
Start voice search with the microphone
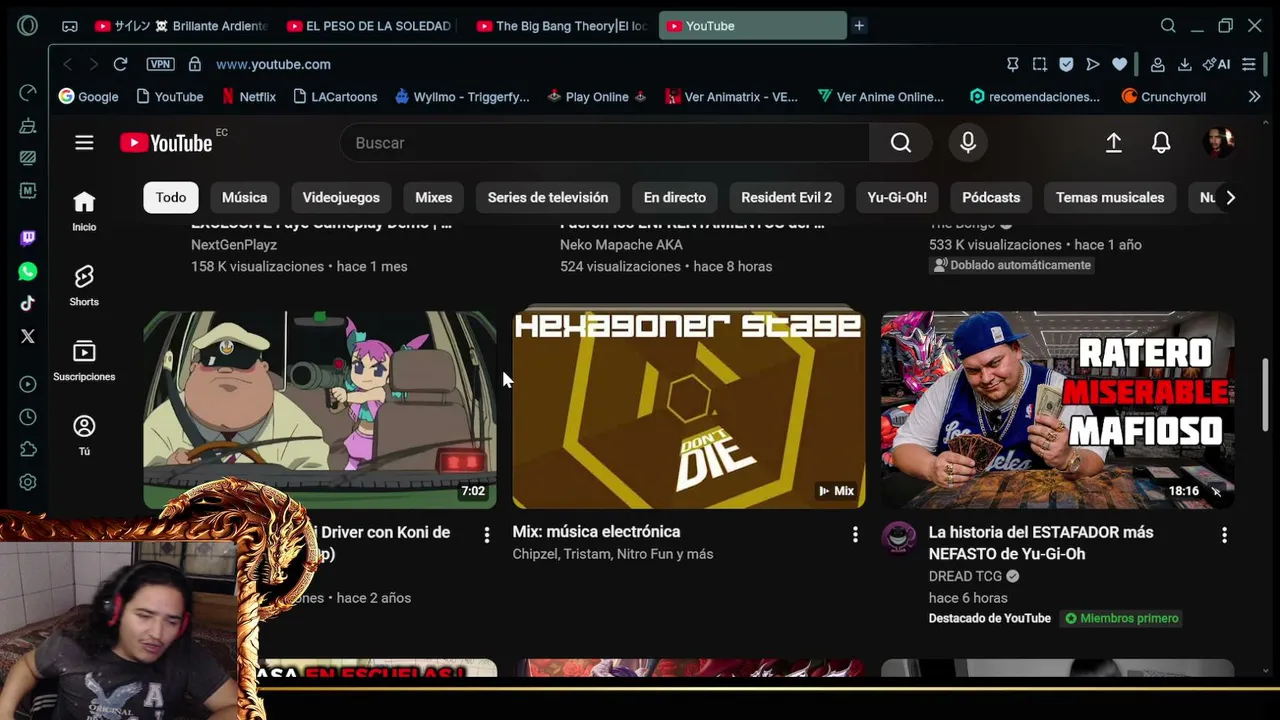(968, 143)
